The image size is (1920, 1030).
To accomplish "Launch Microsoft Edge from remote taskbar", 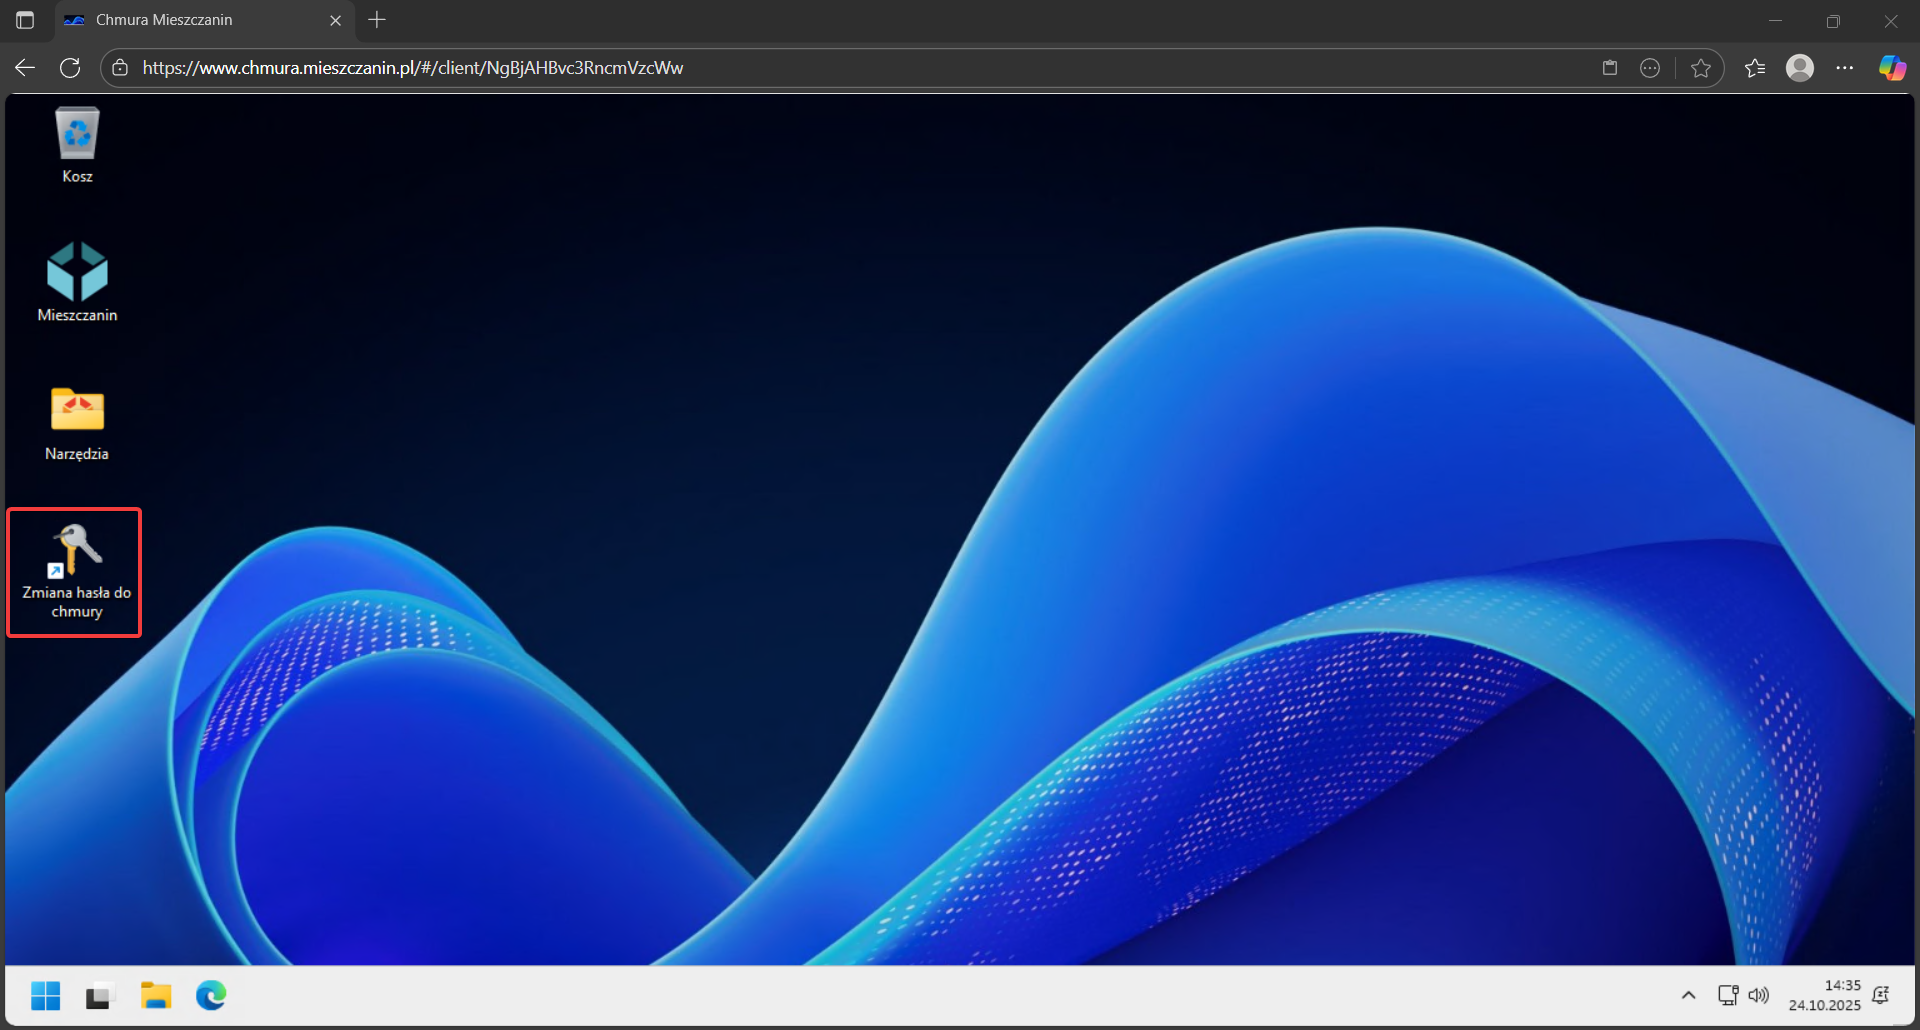I will (x=211, y=995).
